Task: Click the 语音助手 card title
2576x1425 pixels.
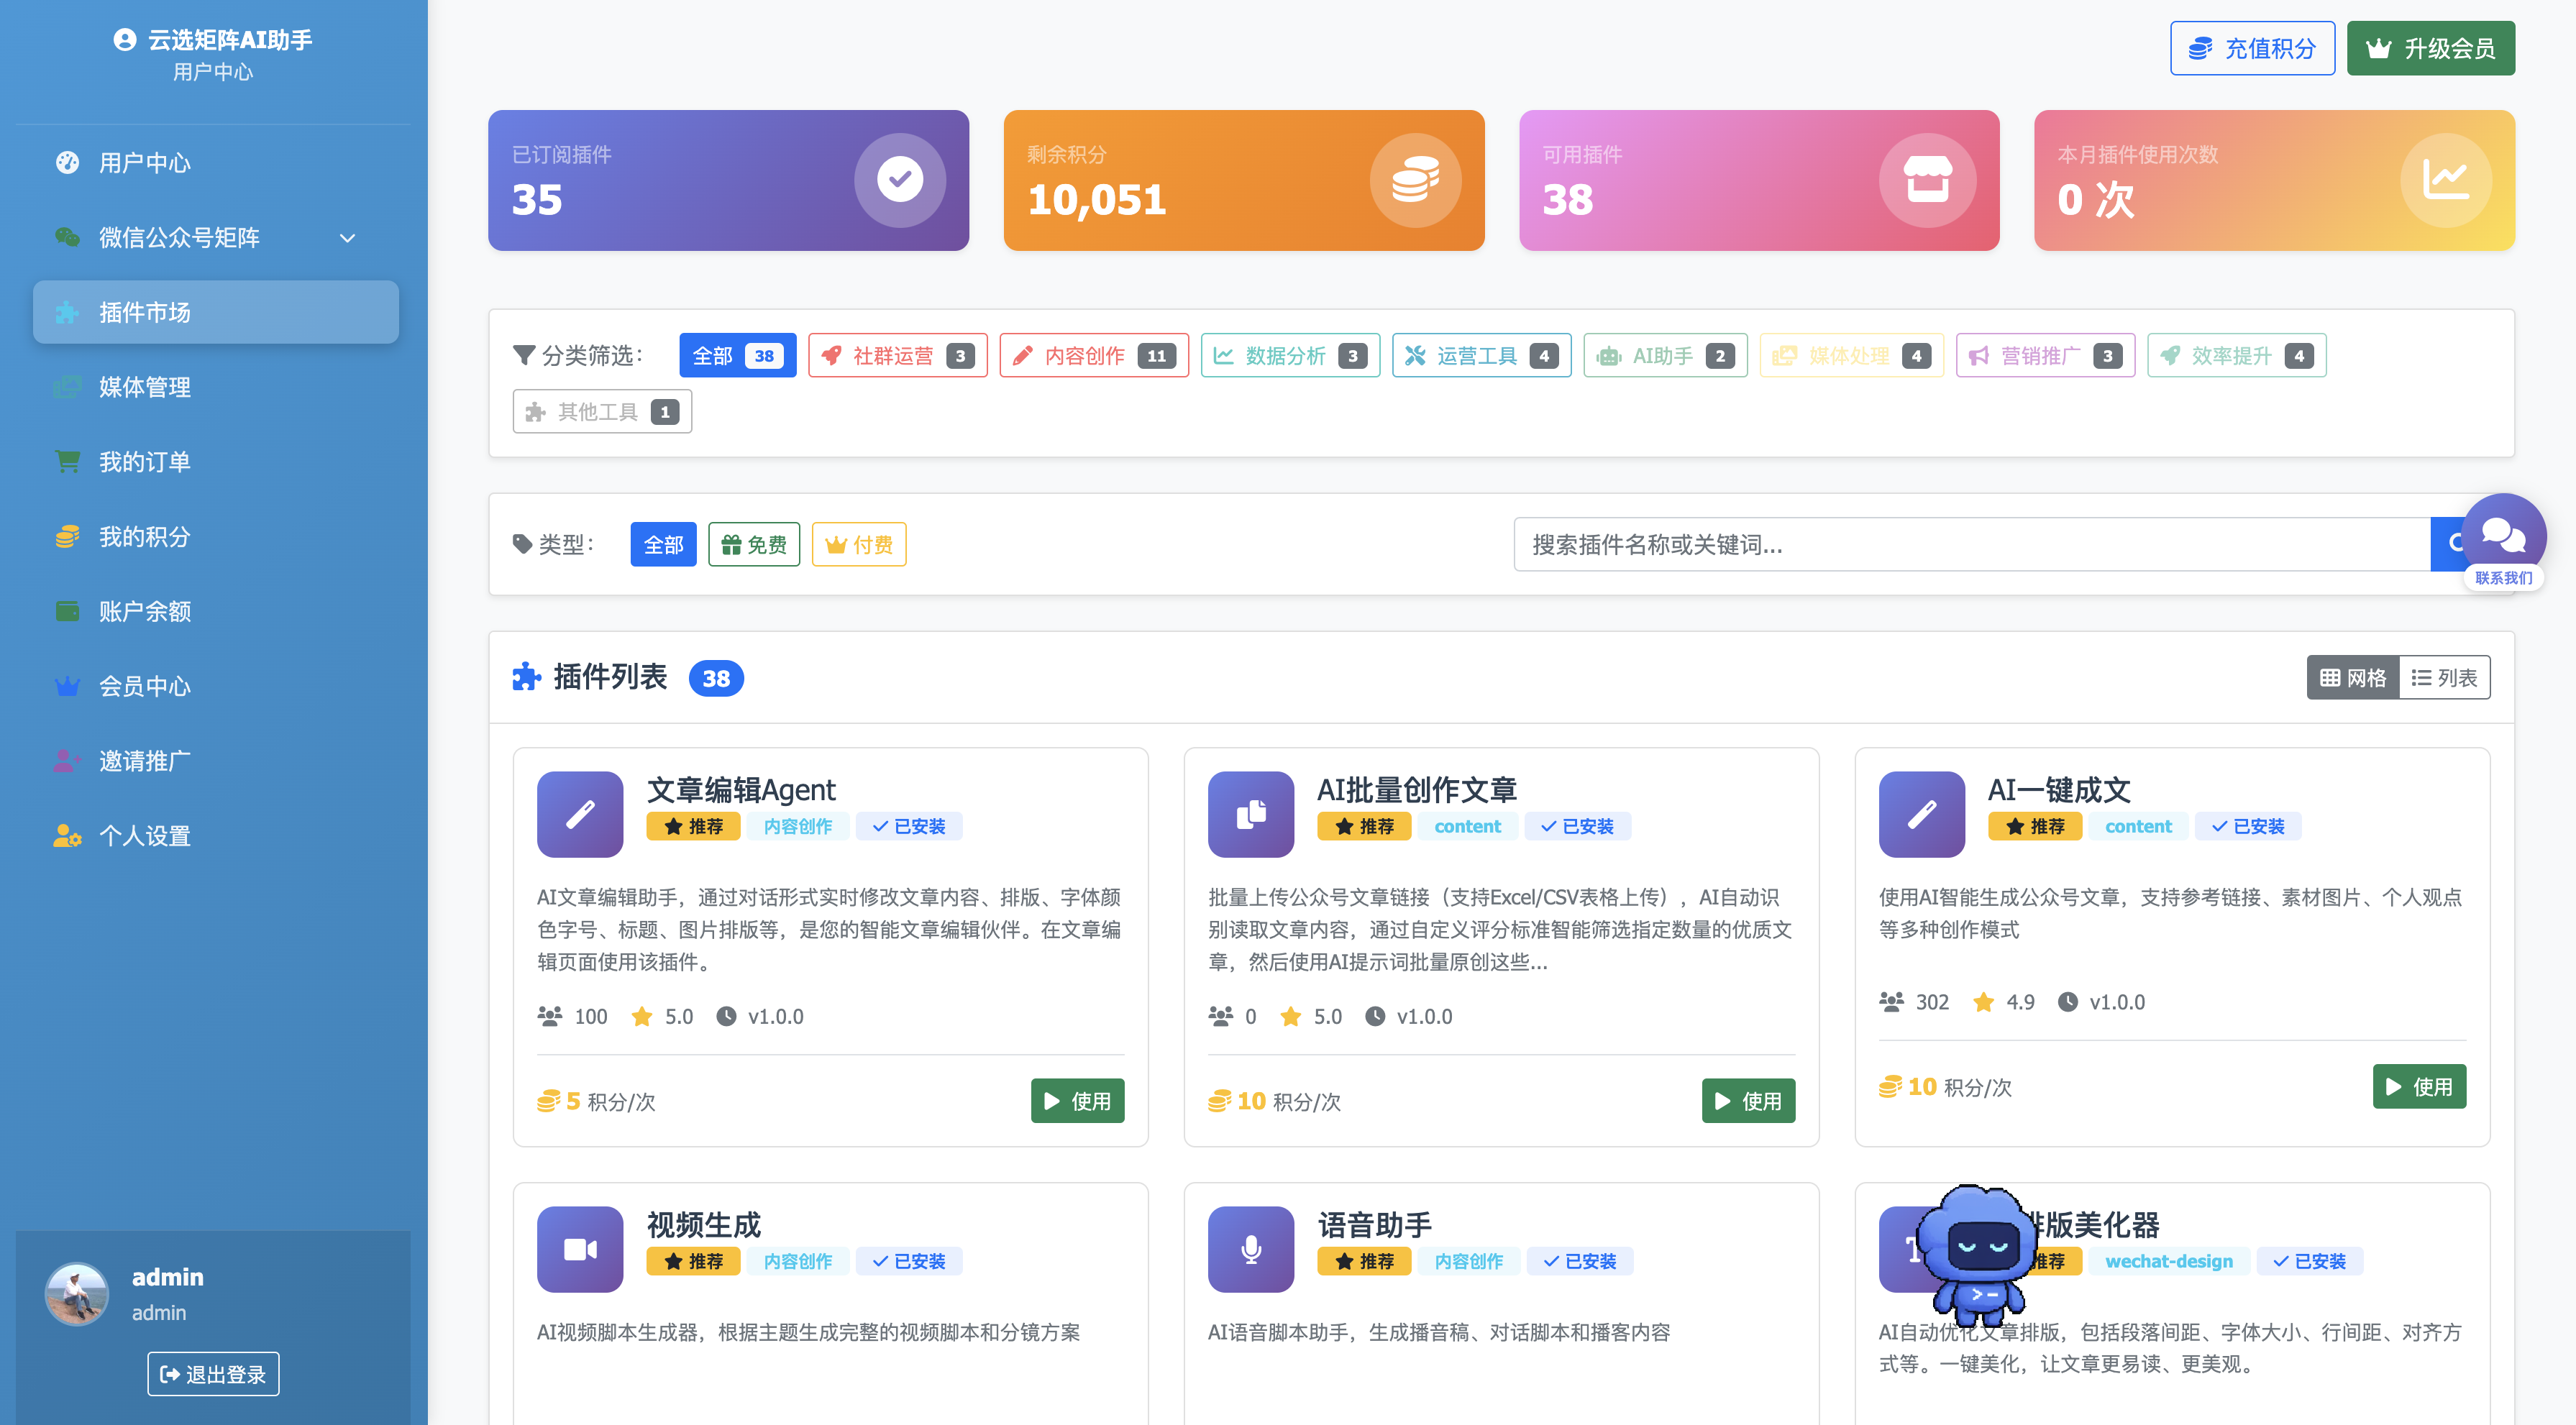Action: 1374,1224
